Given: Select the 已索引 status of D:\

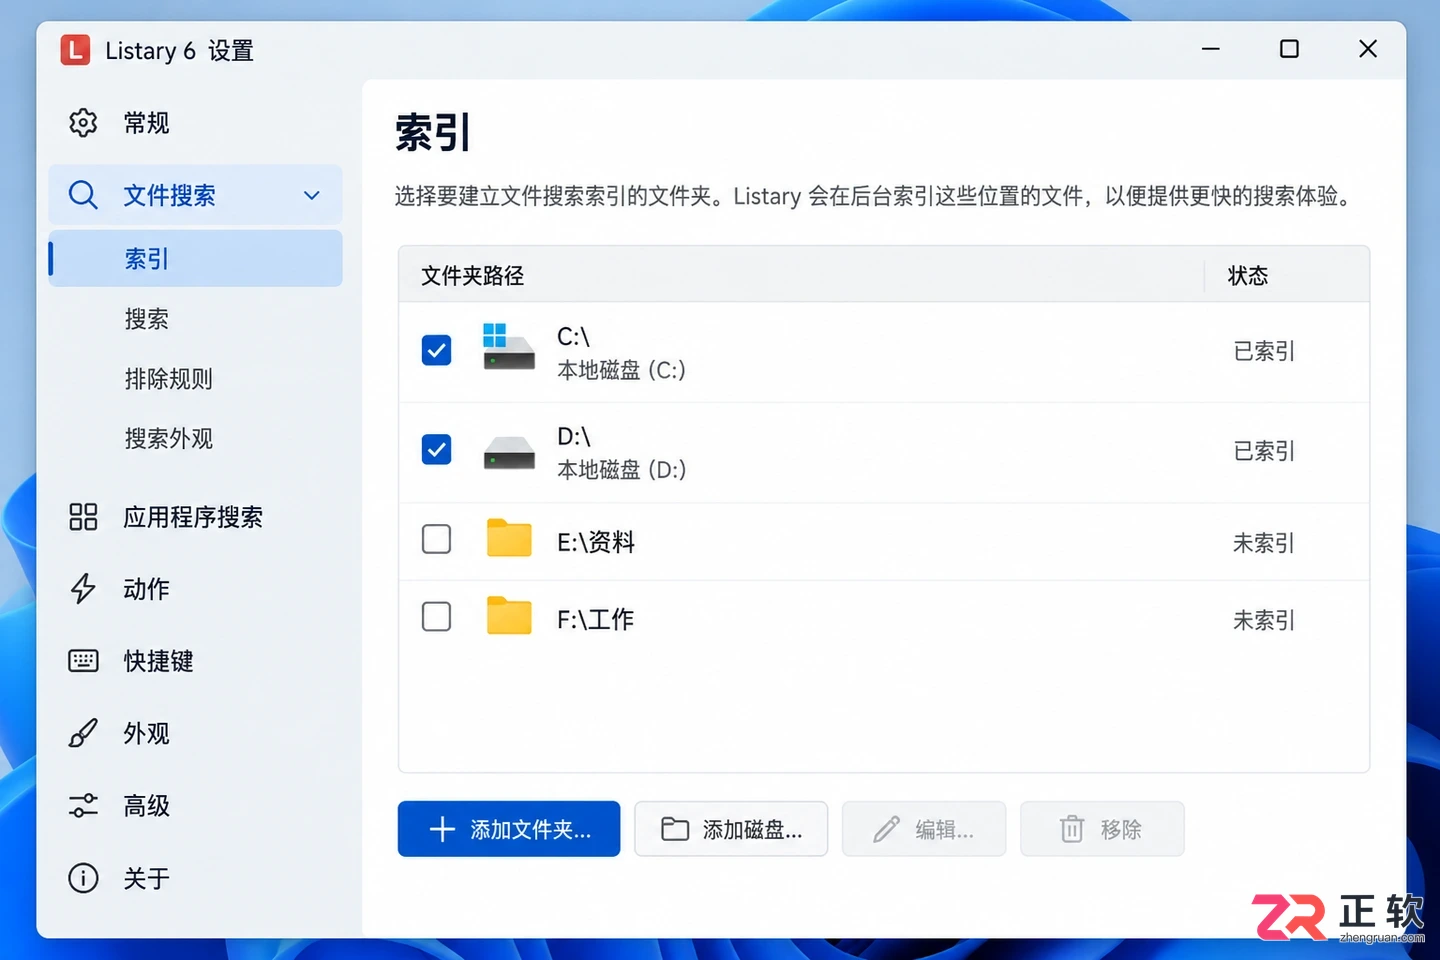Looking at the screenshot, I should click(x=1264, y=451).
